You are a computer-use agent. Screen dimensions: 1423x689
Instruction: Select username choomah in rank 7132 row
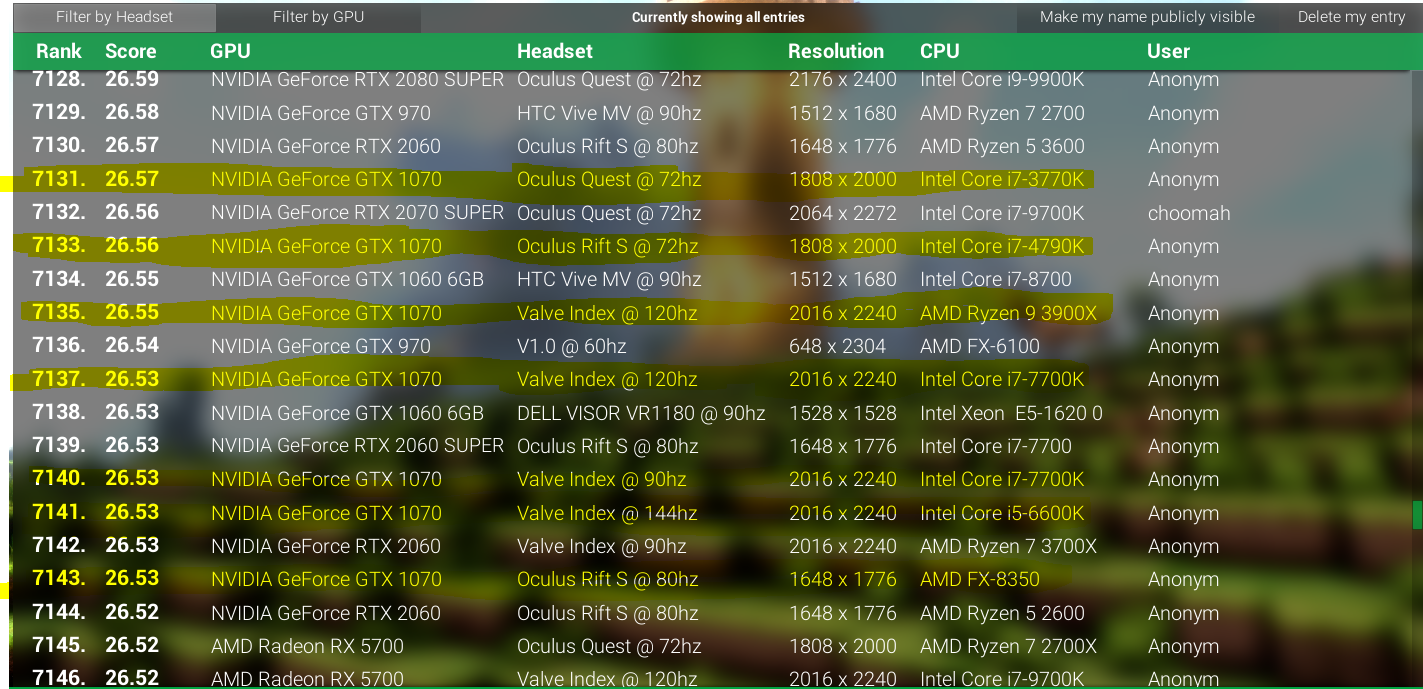[x=1189, y=213]
